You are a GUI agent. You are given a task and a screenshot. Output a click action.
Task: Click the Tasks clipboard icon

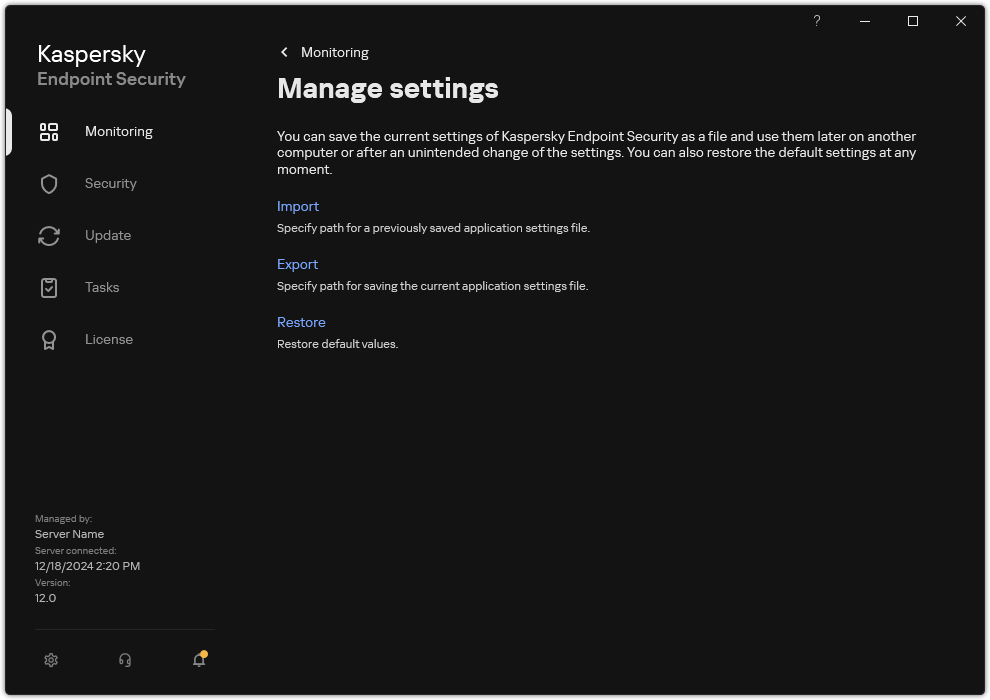pyautogui.click(x=49, y=287)
